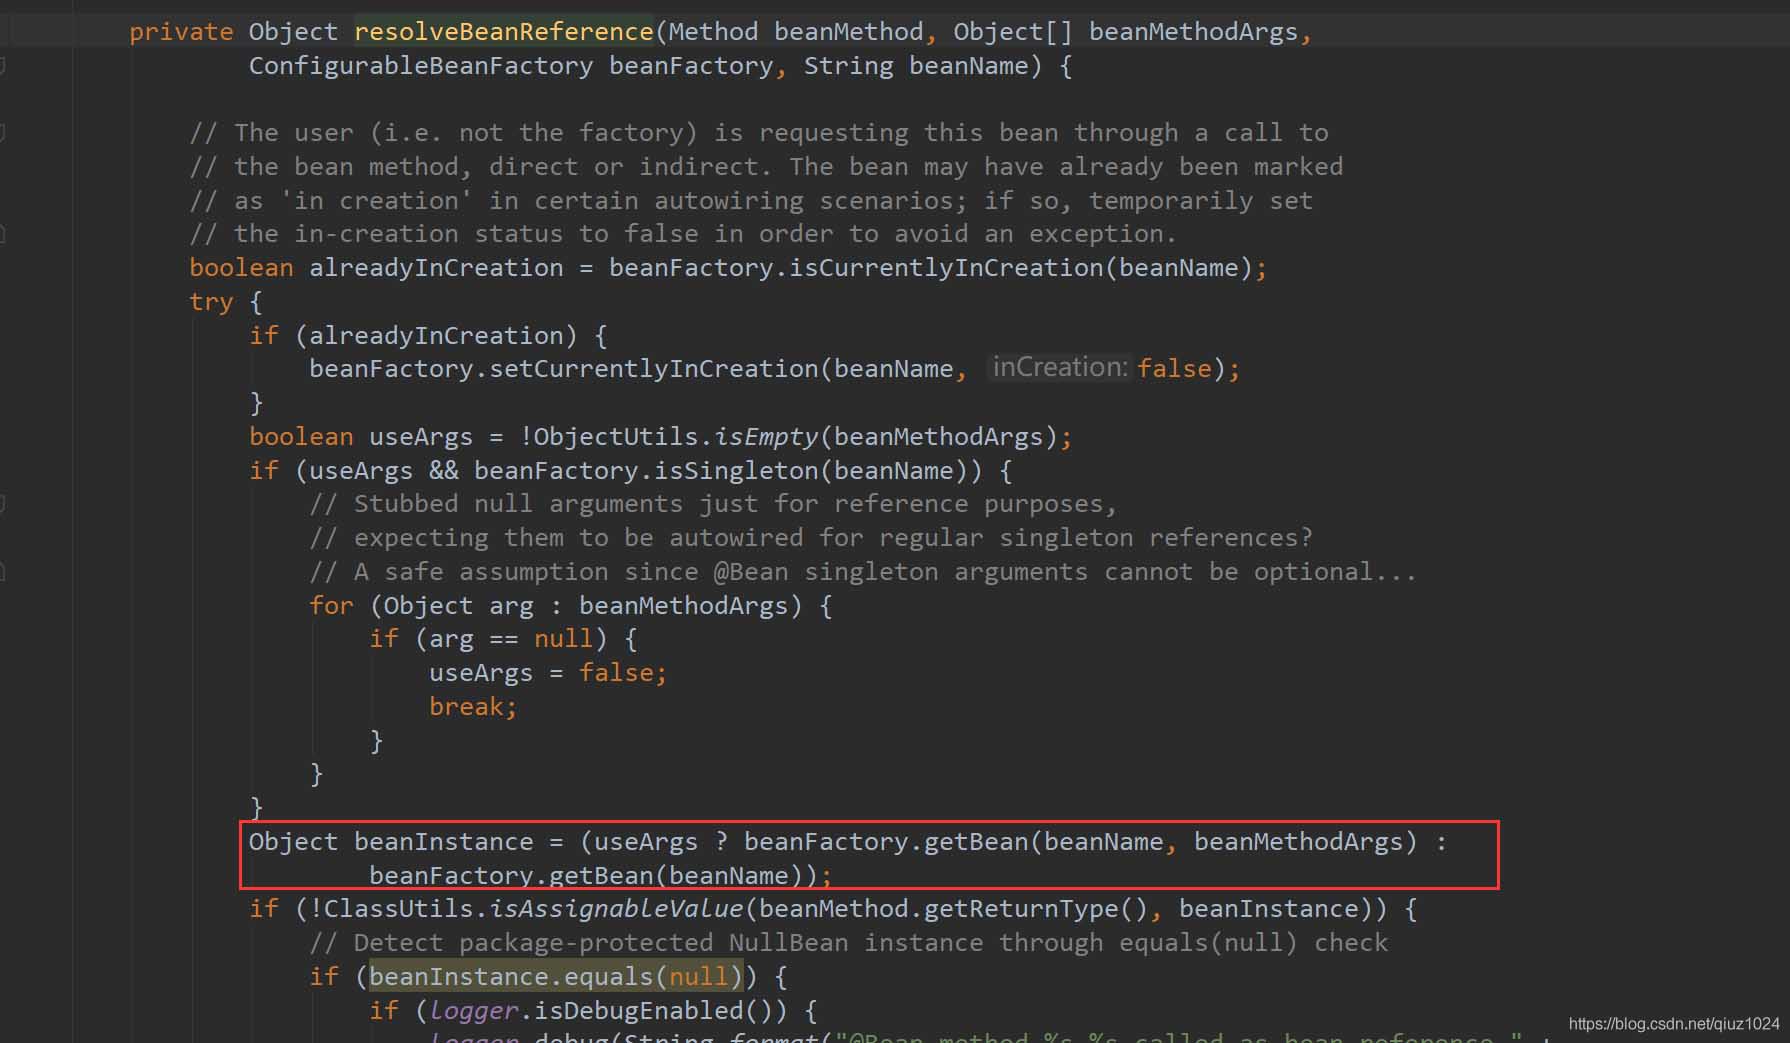Collapse the fold marker at 'Stubbed null arguments' comment
The width and height of the screenshot is (1790, 1043).
[3, 504]
